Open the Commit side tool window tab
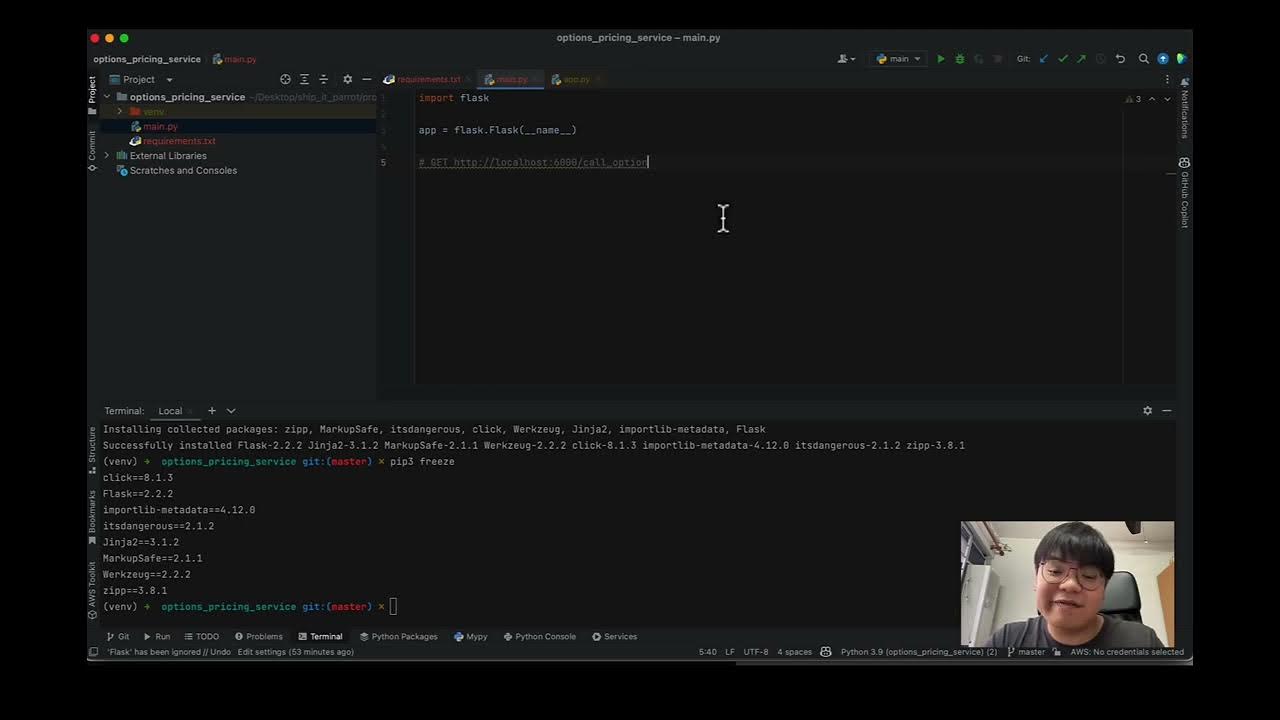Screen dimensions: 1280x720 pos(92,150)
